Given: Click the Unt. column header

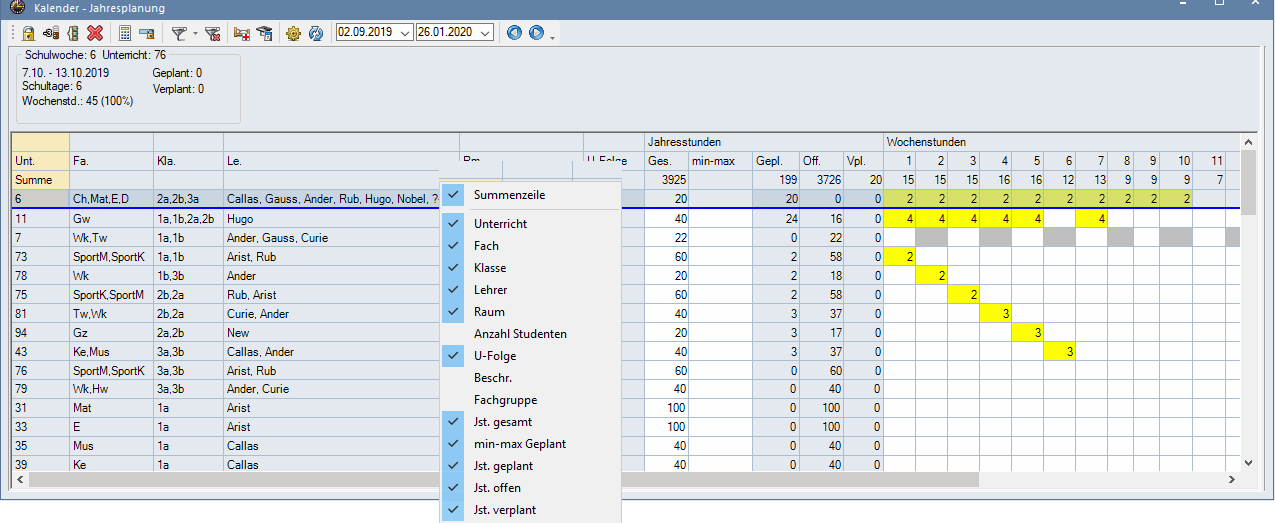Looking at the screenshot, I should tap(40, 160).
